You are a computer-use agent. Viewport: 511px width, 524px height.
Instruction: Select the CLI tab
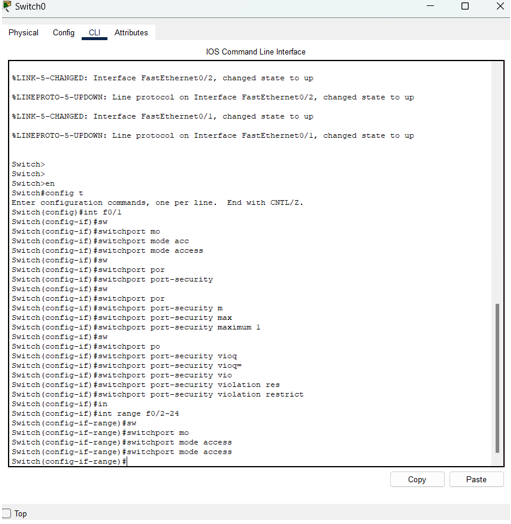94,33
